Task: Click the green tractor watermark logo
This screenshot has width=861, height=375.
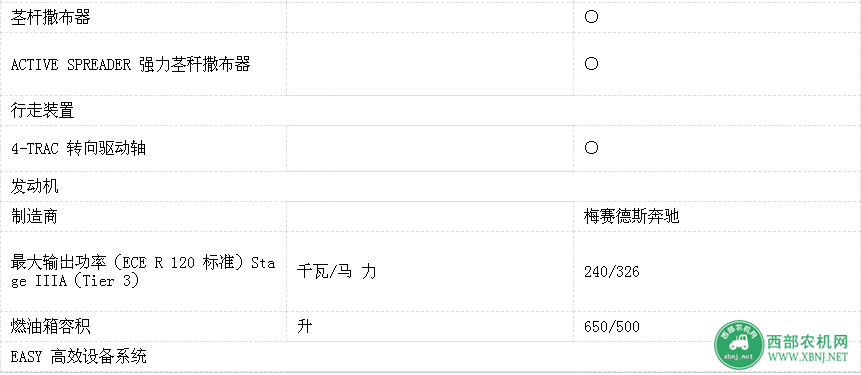Action: [x=739, y=345]
